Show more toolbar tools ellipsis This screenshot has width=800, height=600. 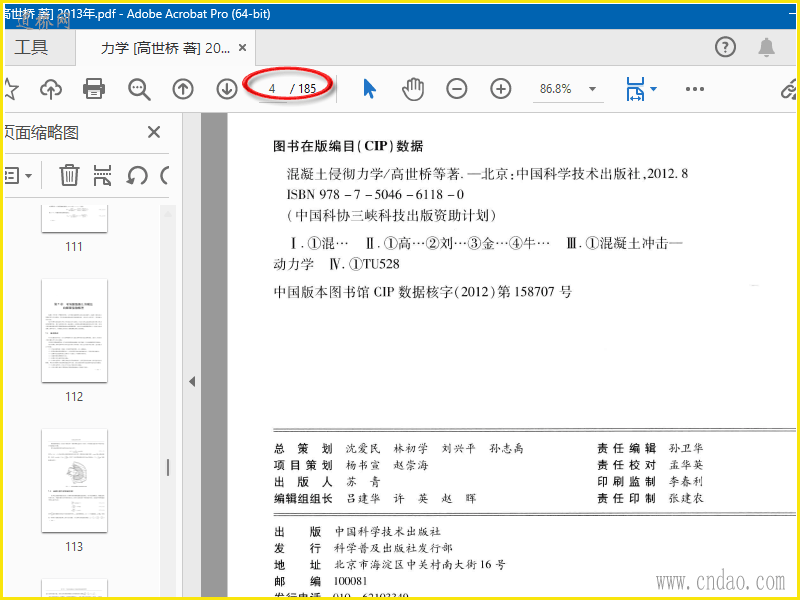tap(695, 89)
